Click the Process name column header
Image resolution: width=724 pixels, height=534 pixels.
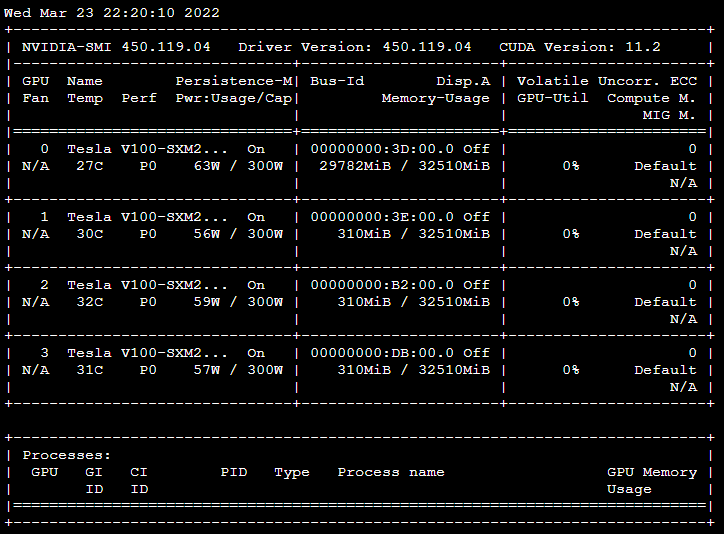pos(391,472)
